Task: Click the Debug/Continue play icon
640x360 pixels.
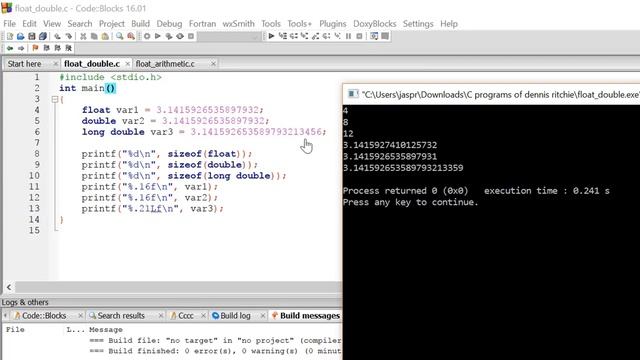Action: (x=271, y=36)
